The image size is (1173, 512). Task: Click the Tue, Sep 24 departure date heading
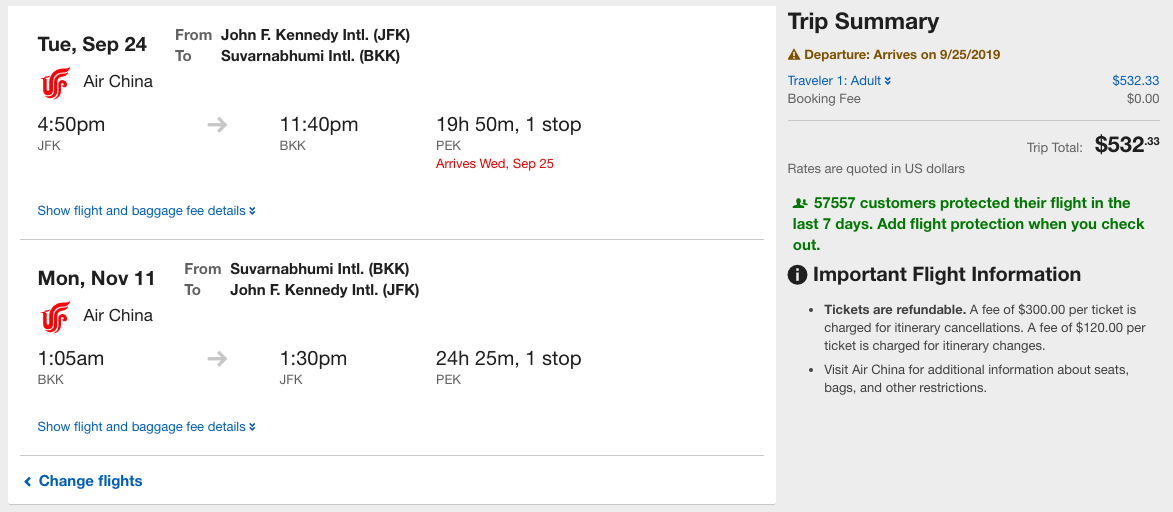click(92, 45)
